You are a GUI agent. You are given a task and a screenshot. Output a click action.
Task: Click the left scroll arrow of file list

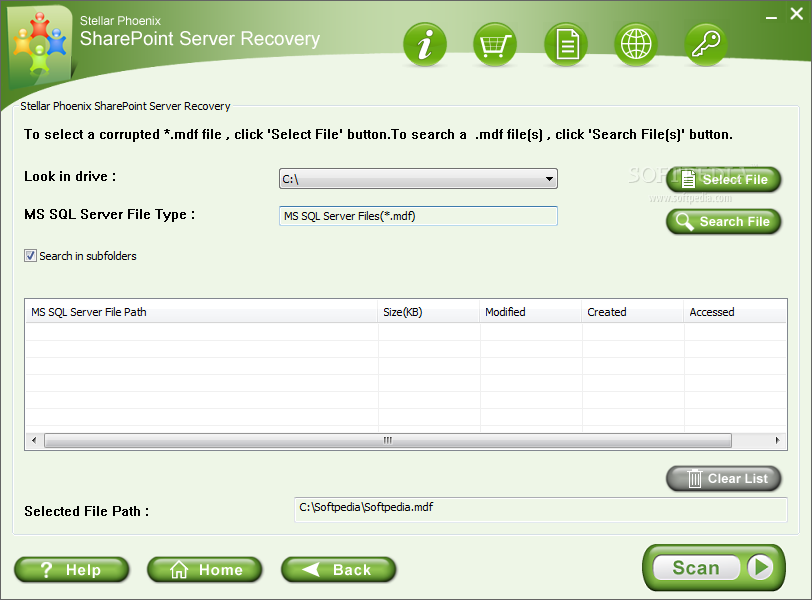point(34,441)
